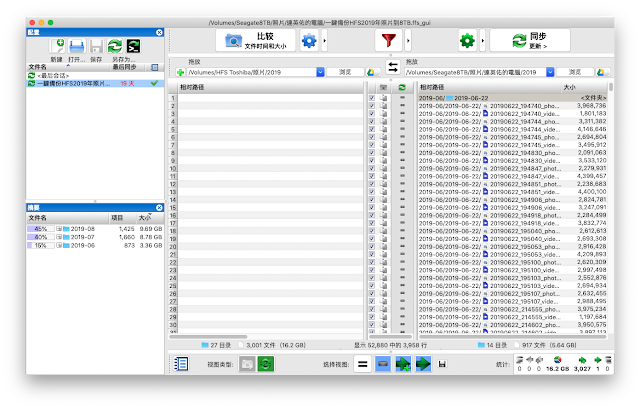Screen dimensions: 640x409
Task: Click the save as batch job terminal icon
Action: 133,46
